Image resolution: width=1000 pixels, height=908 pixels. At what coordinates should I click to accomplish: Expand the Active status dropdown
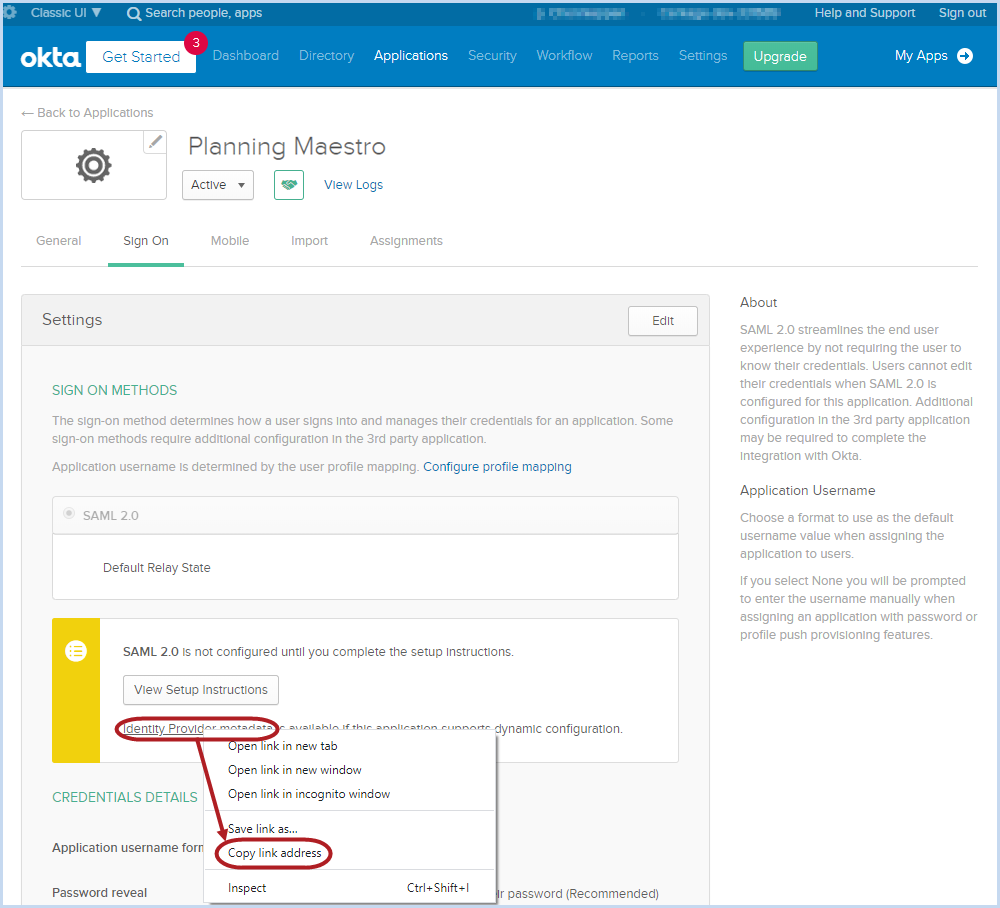(x=217, y=185)
